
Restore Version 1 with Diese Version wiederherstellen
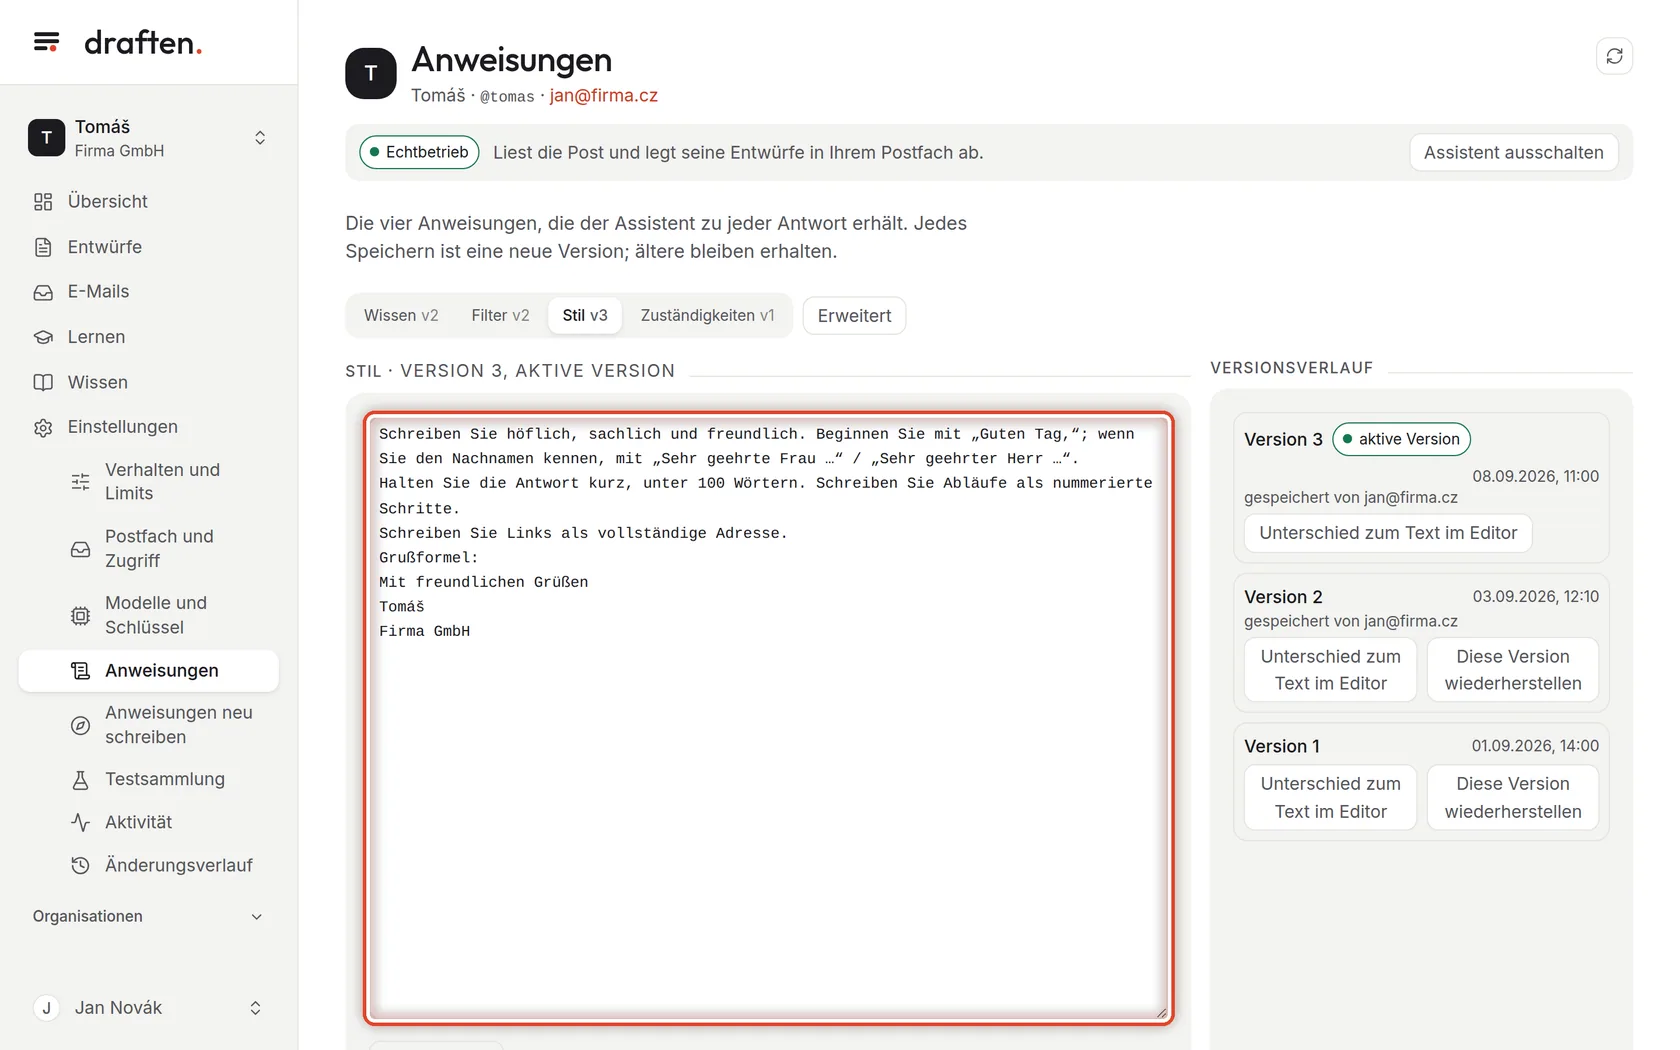point(1512,798)
